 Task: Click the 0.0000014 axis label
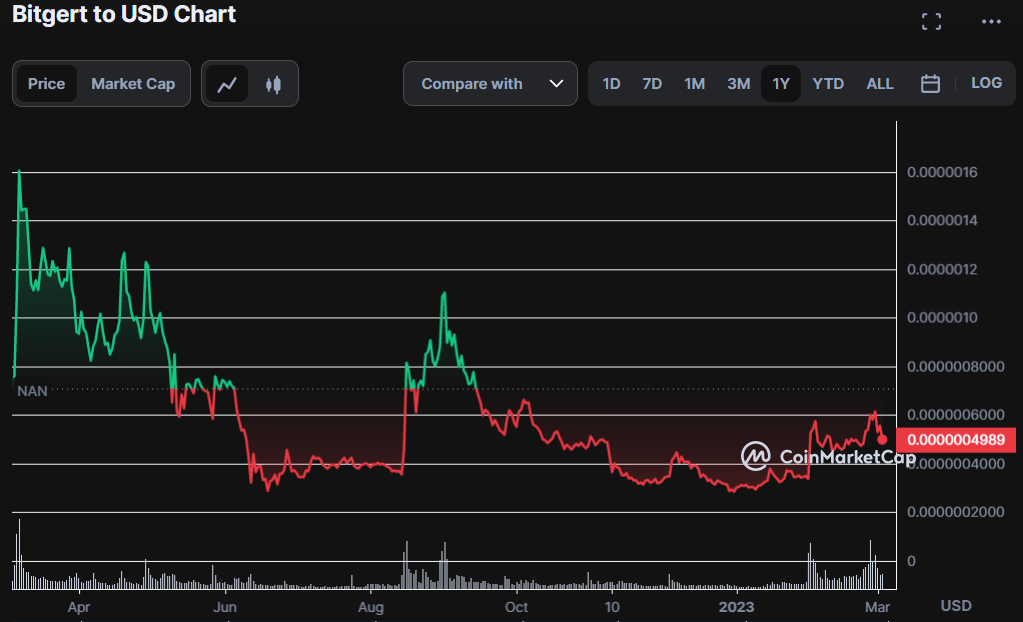click(x=942, y=221)
